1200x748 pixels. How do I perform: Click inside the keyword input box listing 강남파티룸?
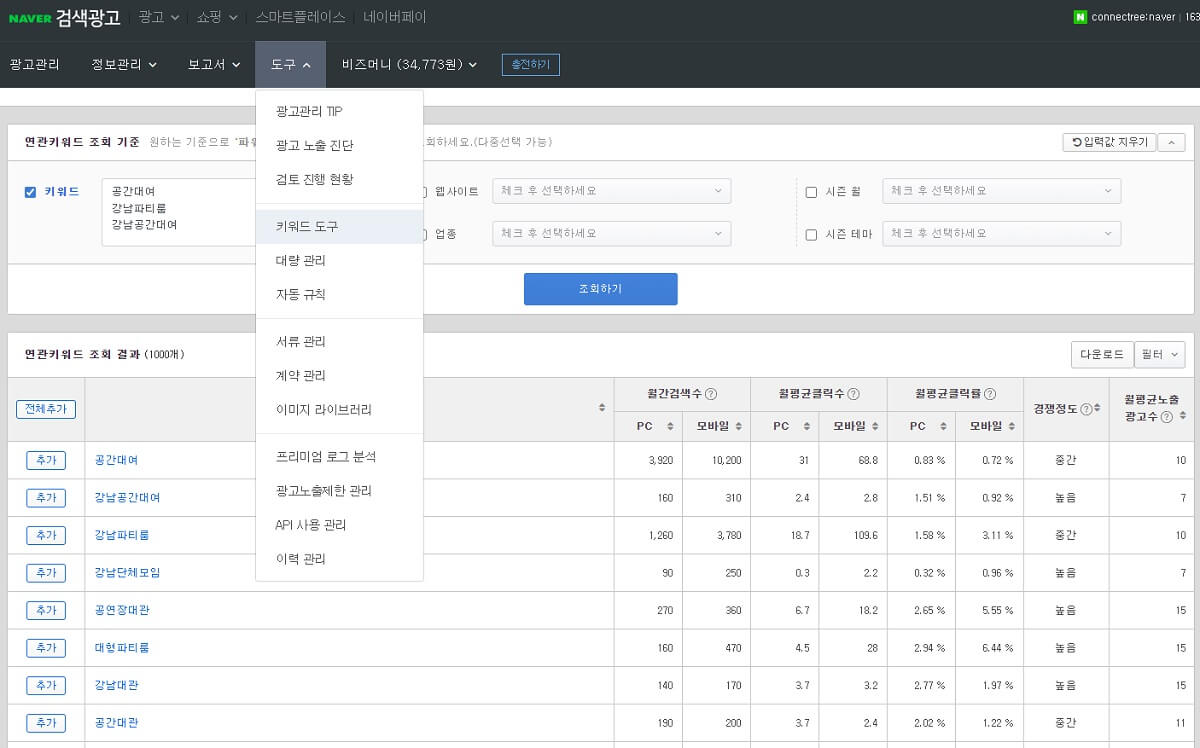(x=180, y=211)
